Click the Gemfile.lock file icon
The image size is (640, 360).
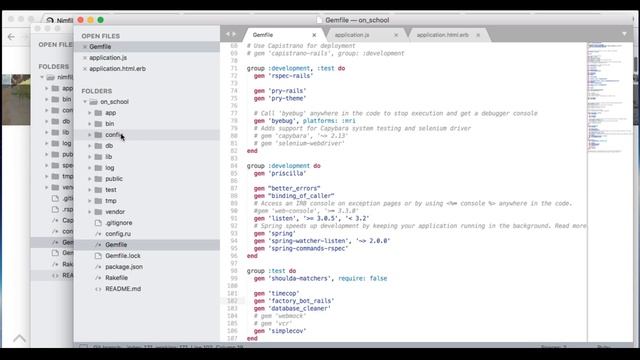(98, 256)
